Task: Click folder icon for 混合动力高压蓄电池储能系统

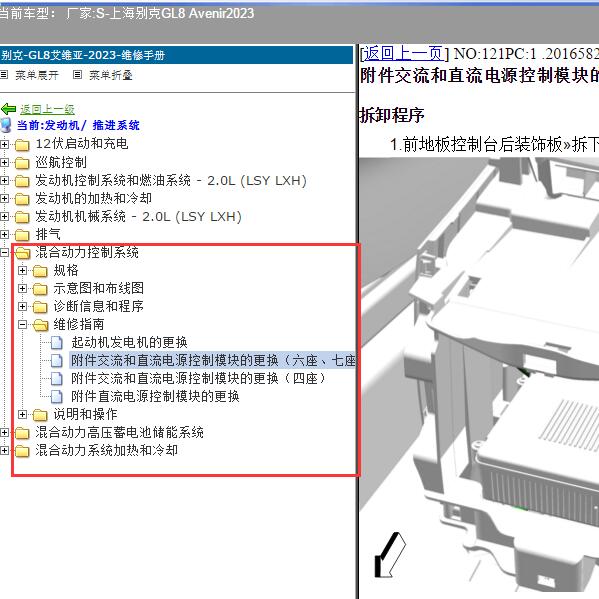Action: [x=22, y=432]
